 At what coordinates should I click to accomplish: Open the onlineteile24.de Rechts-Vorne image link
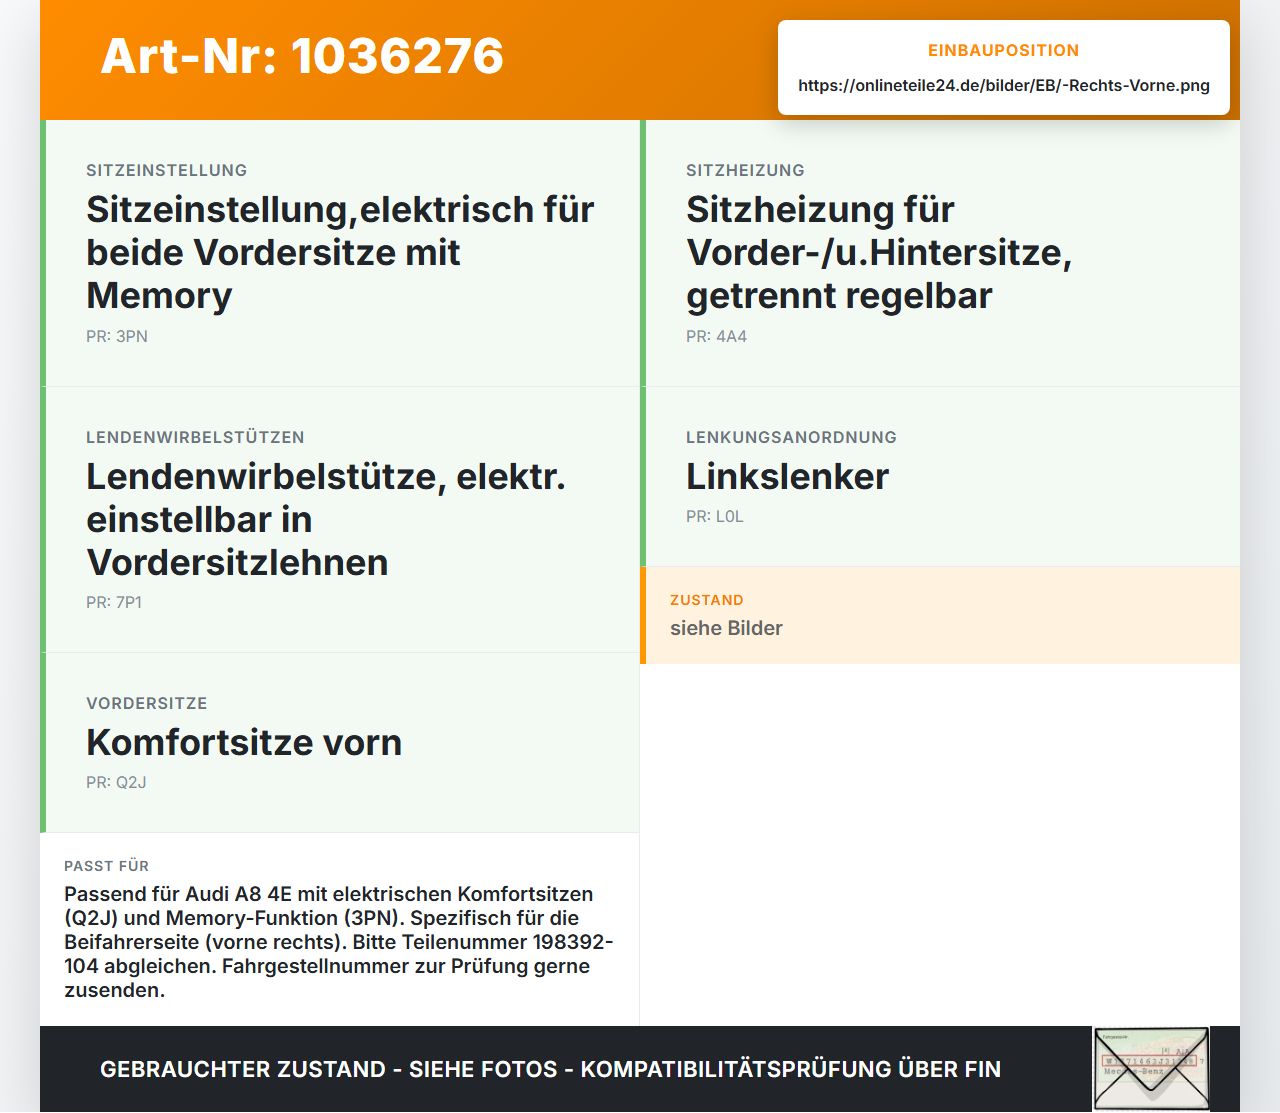(1004, 85)
